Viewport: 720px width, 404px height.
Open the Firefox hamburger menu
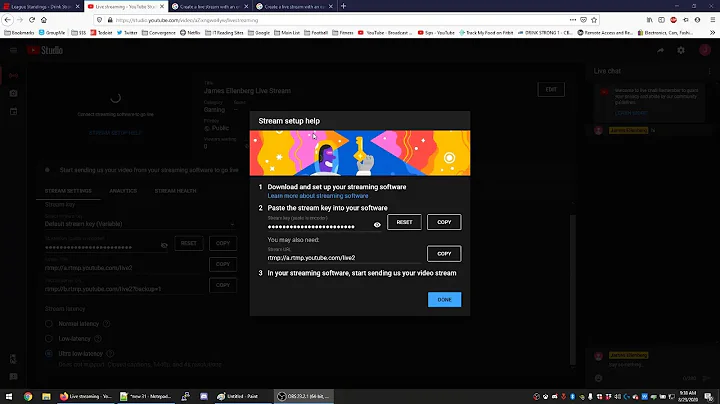713,20
